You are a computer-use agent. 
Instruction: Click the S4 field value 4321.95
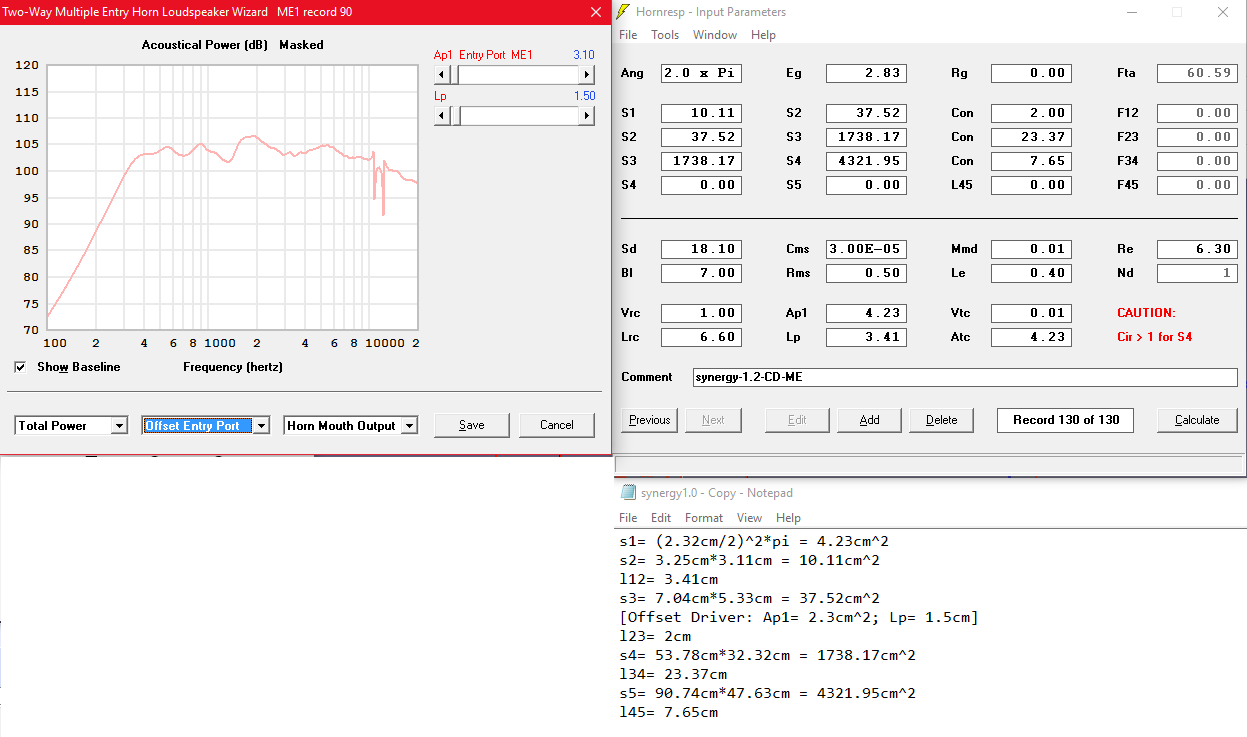click(866, 161)
